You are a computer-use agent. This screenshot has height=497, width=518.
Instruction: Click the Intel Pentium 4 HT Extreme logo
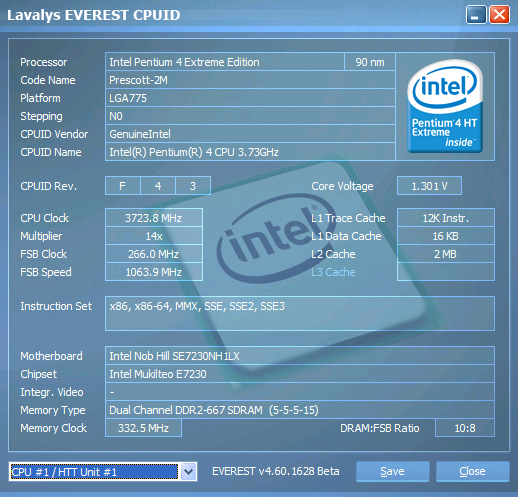[x=445, y=106]
